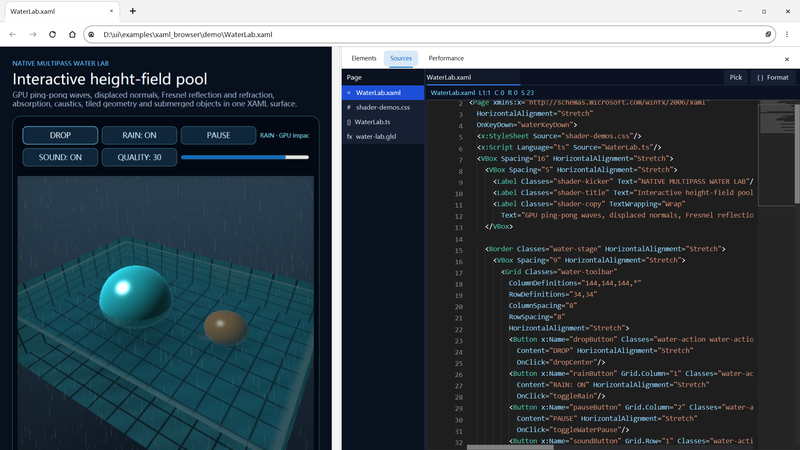Click the 'WaterLab.xaml L1:1 C 0 R 0 S 23' status line
Viewport: 800px width, 450px height.
pyautogui.click(x=482, y=92)
